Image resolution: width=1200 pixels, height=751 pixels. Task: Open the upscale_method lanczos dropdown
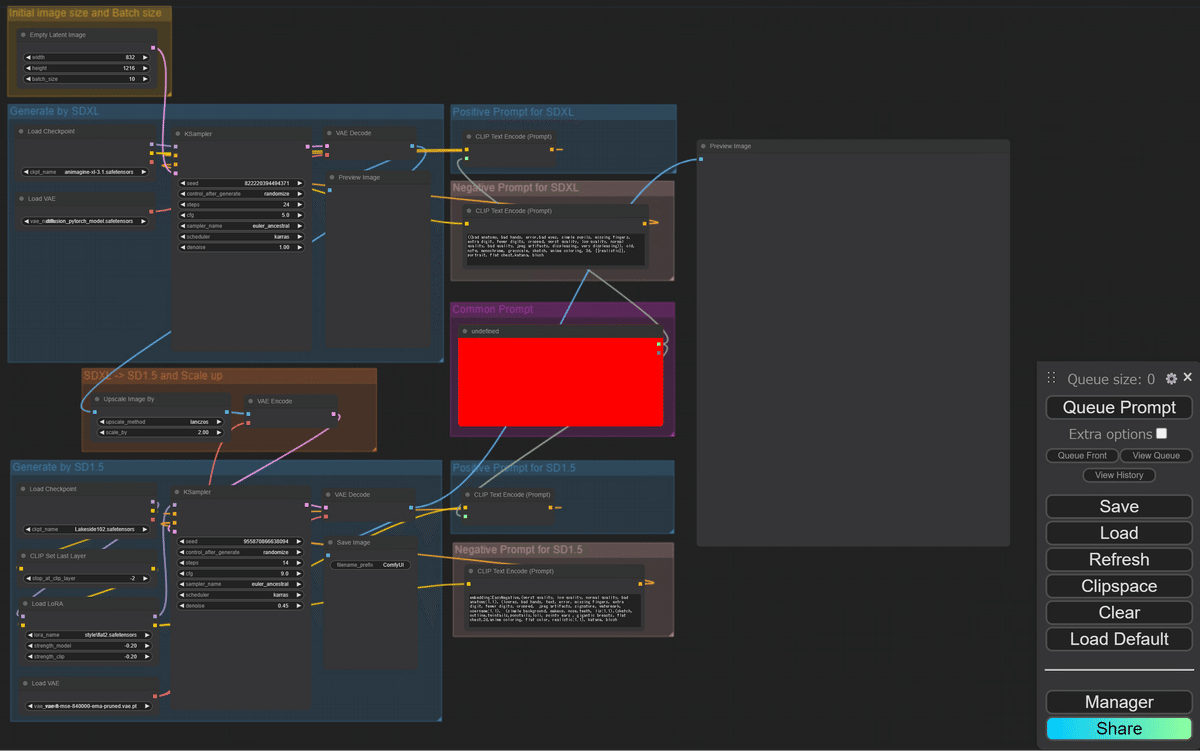coord(161,422)
